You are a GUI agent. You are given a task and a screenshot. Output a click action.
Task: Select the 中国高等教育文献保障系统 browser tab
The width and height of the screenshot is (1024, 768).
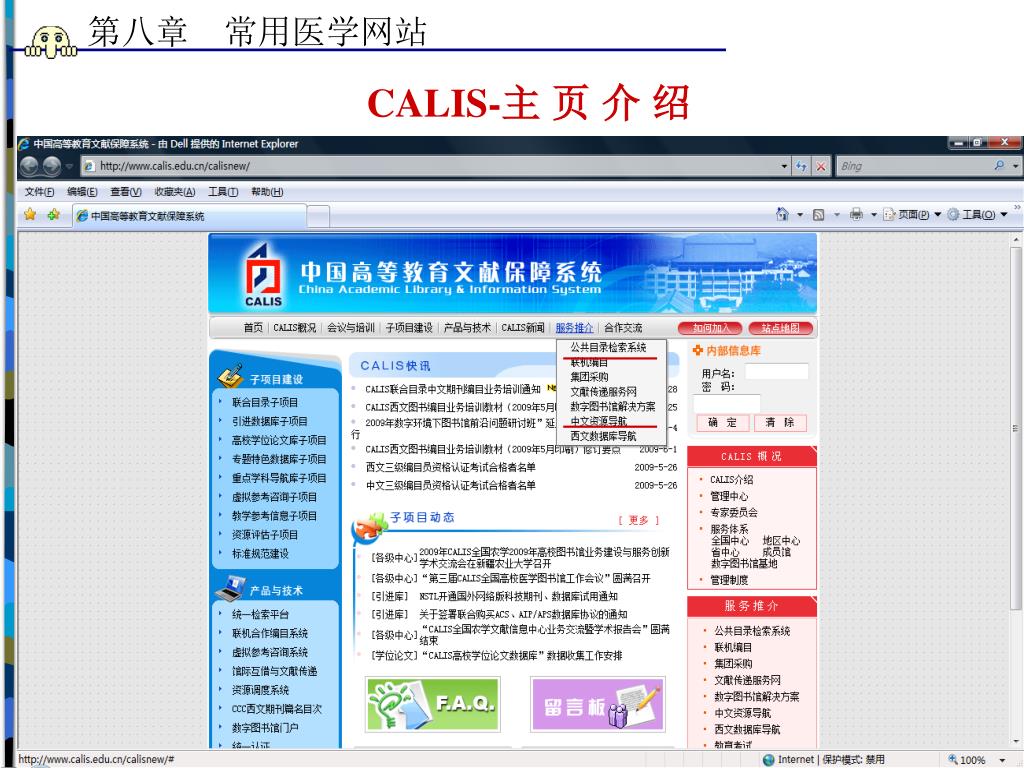[x=189, y=216]
